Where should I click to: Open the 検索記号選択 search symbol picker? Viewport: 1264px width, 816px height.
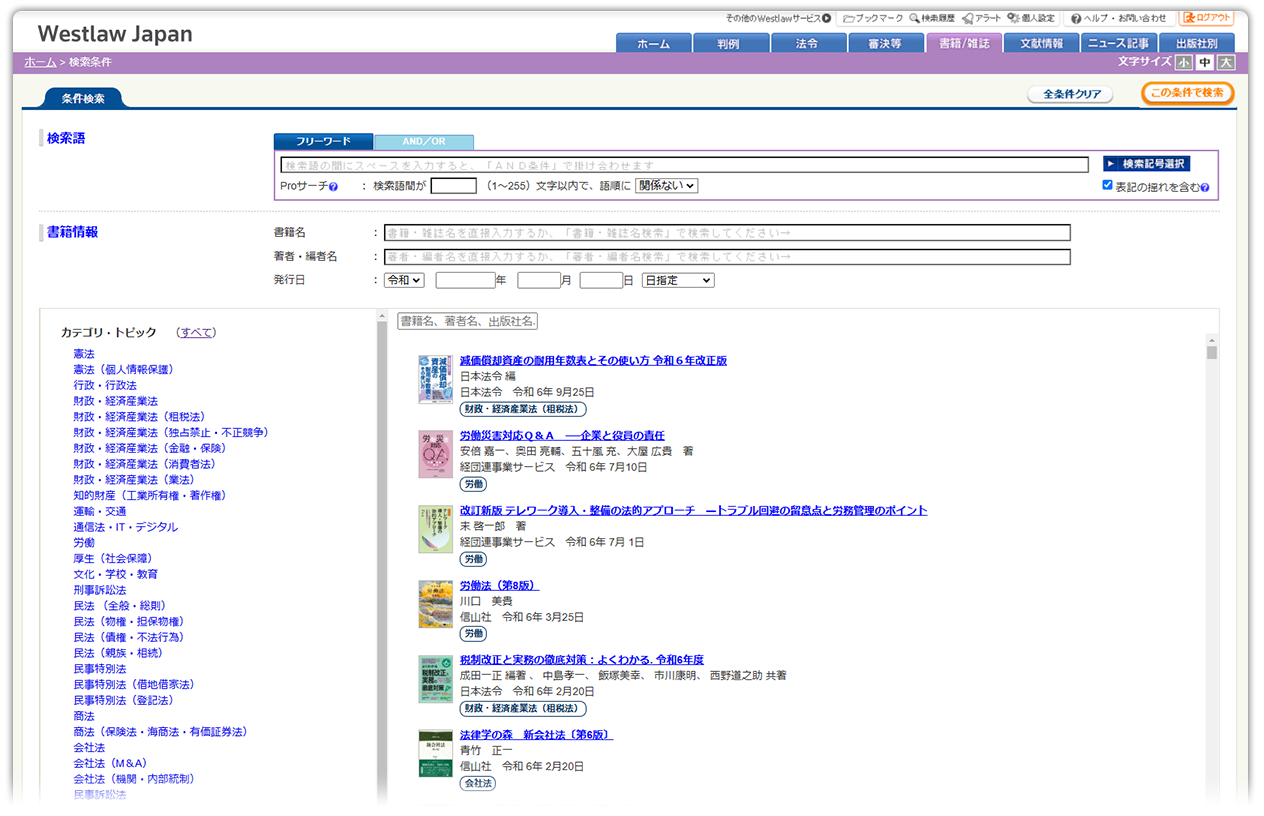click(1146, 164)
